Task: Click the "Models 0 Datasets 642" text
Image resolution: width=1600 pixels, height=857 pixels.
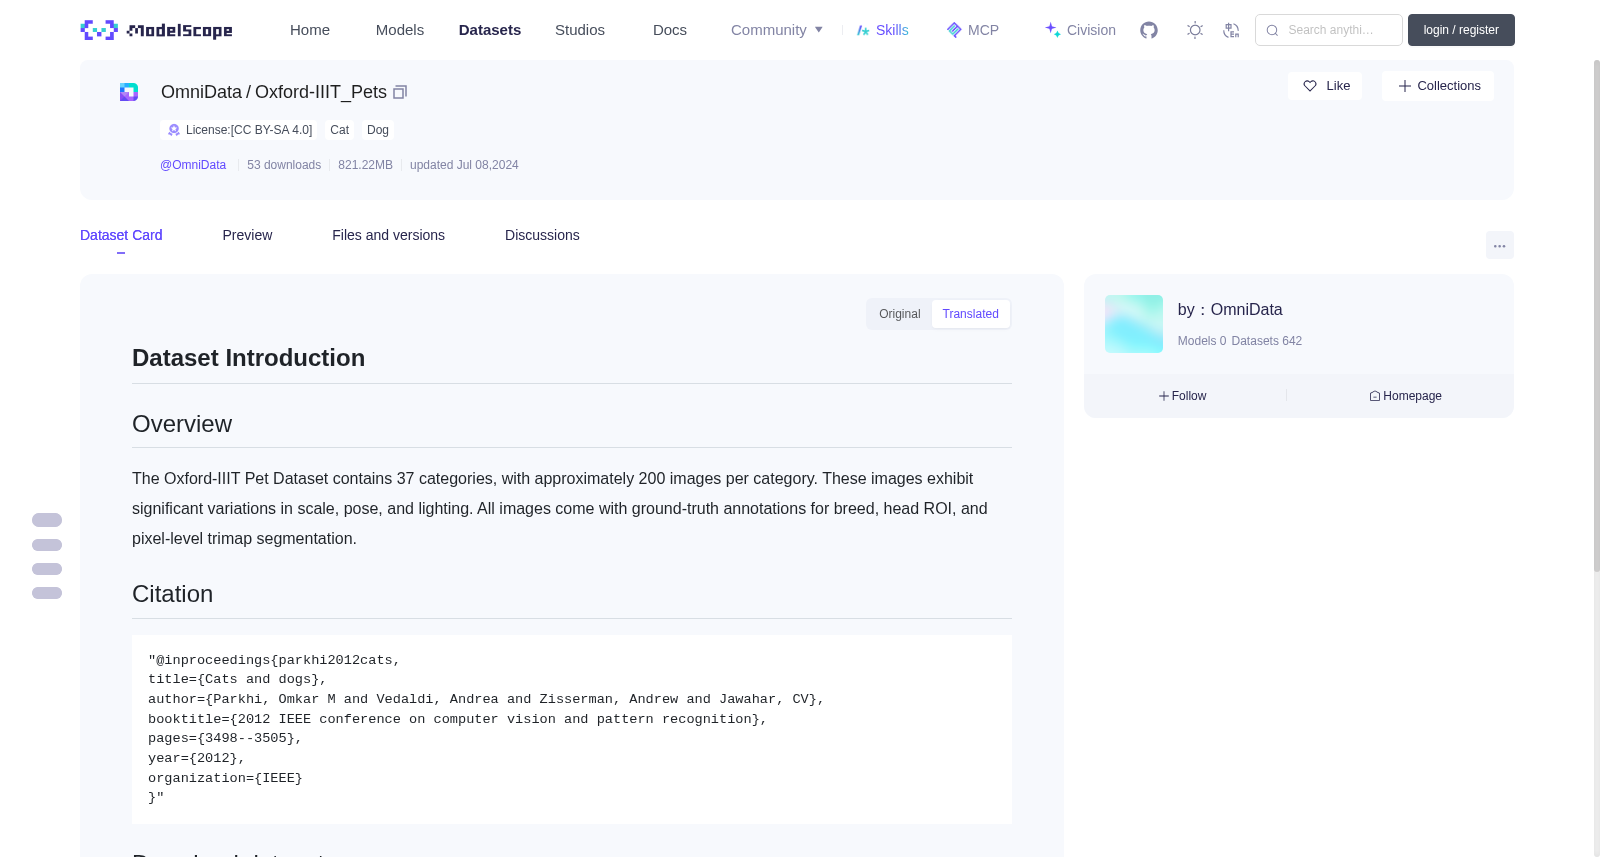Action: pyautogui.click(x=1240, y=341)
